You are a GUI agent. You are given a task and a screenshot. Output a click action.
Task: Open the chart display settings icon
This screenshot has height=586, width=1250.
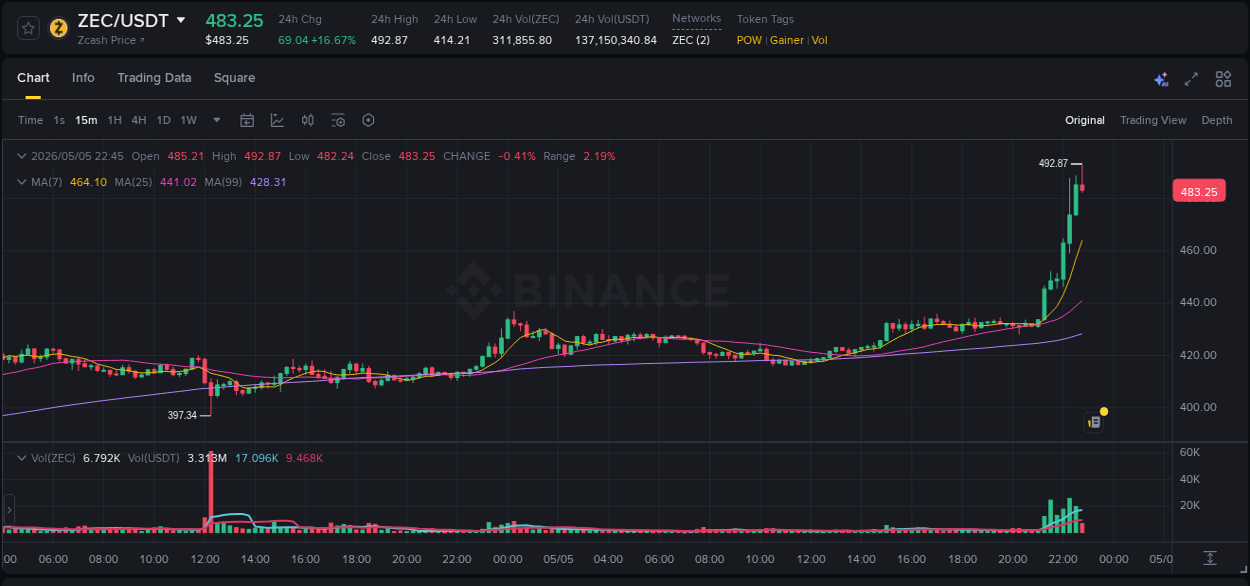coord(338,120)
